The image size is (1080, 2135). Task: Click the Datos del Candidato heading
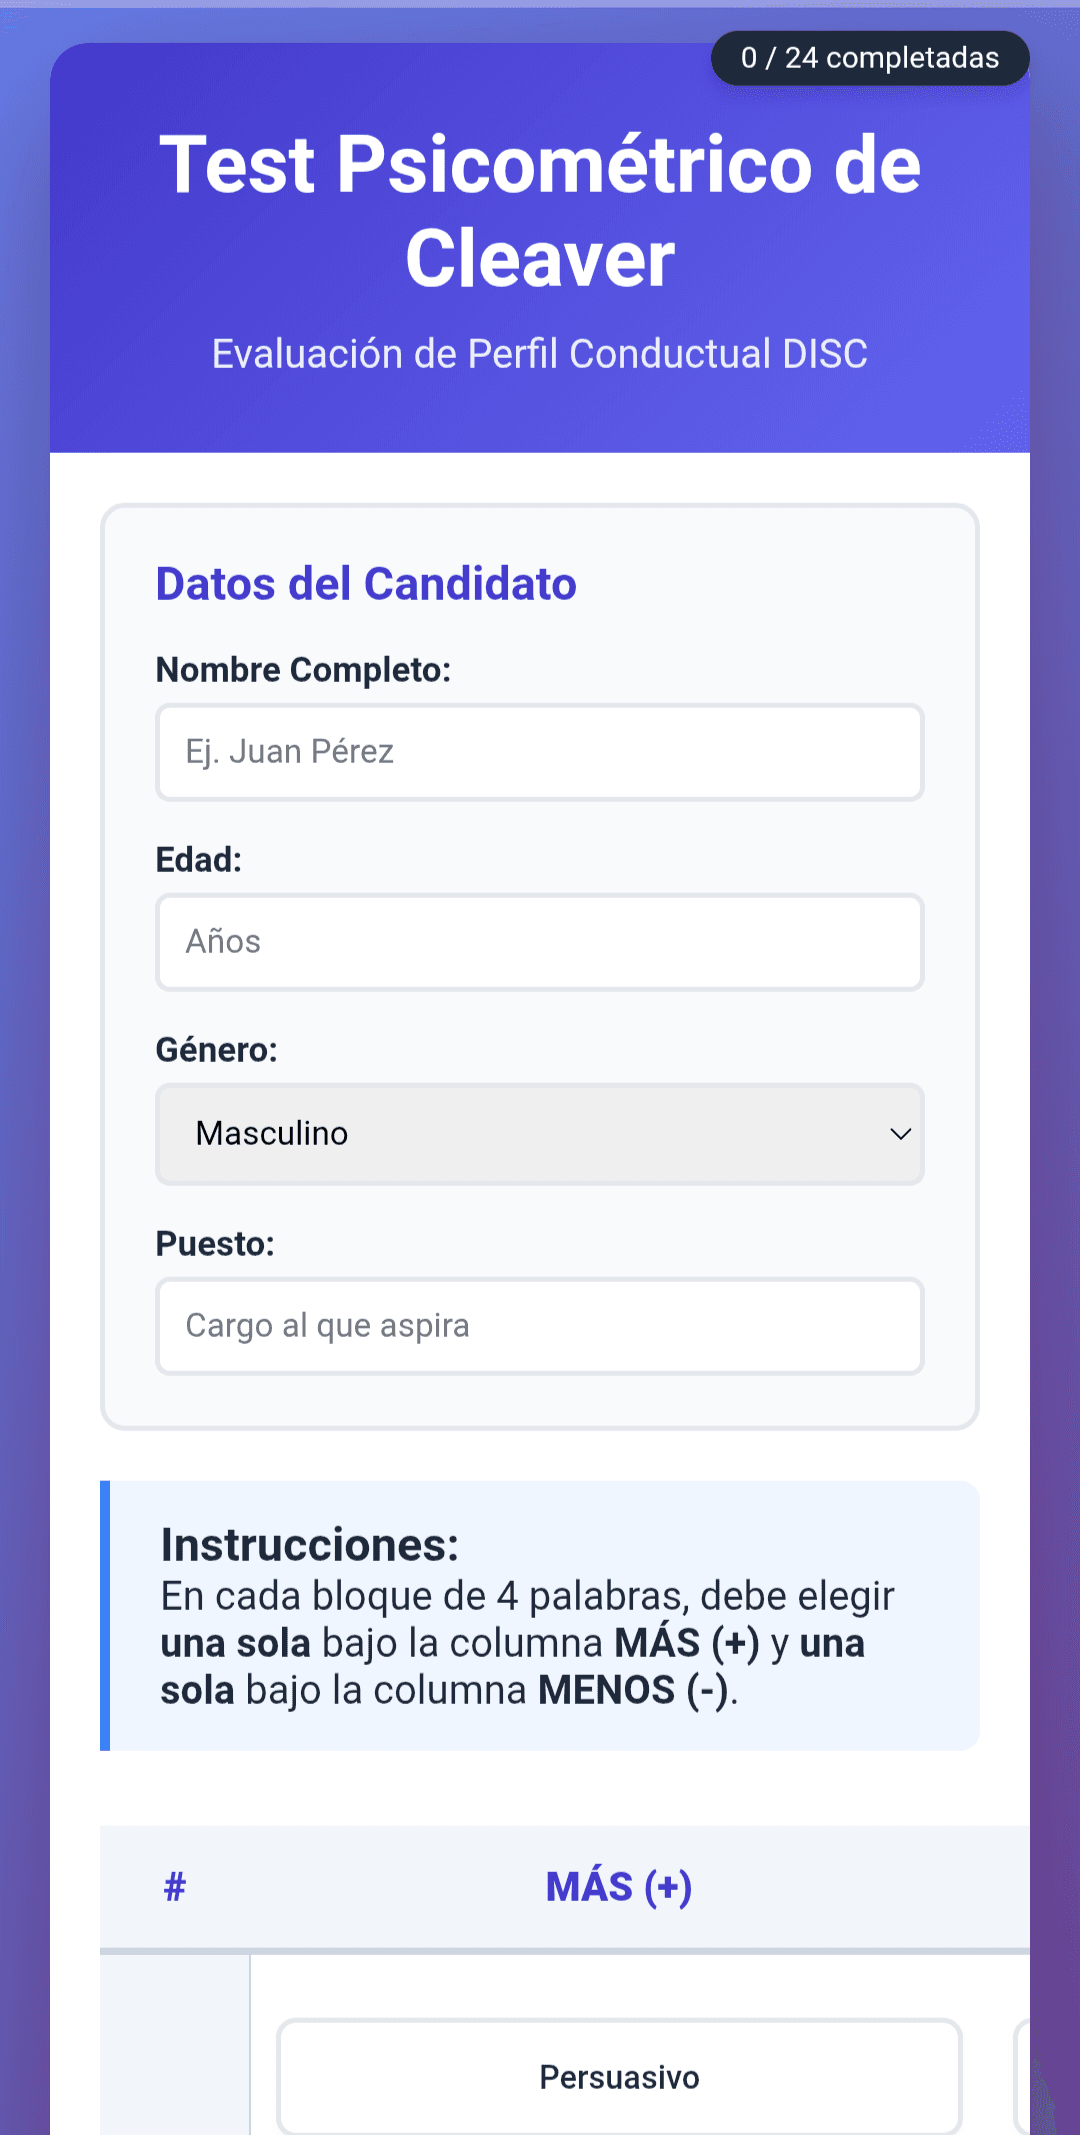(x=366, y=584)
